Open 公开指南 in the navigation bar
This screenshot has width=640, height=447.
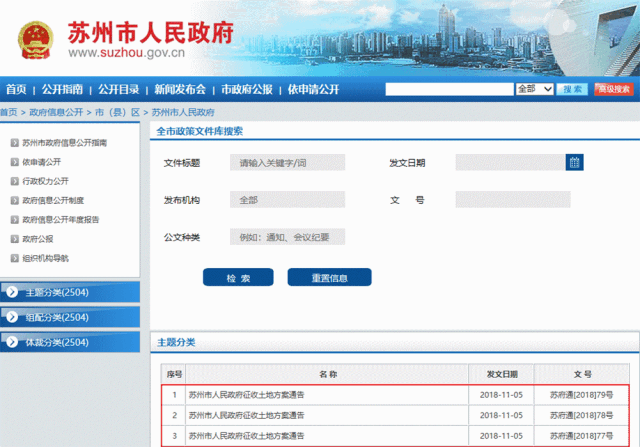click(x=62, y=89)
